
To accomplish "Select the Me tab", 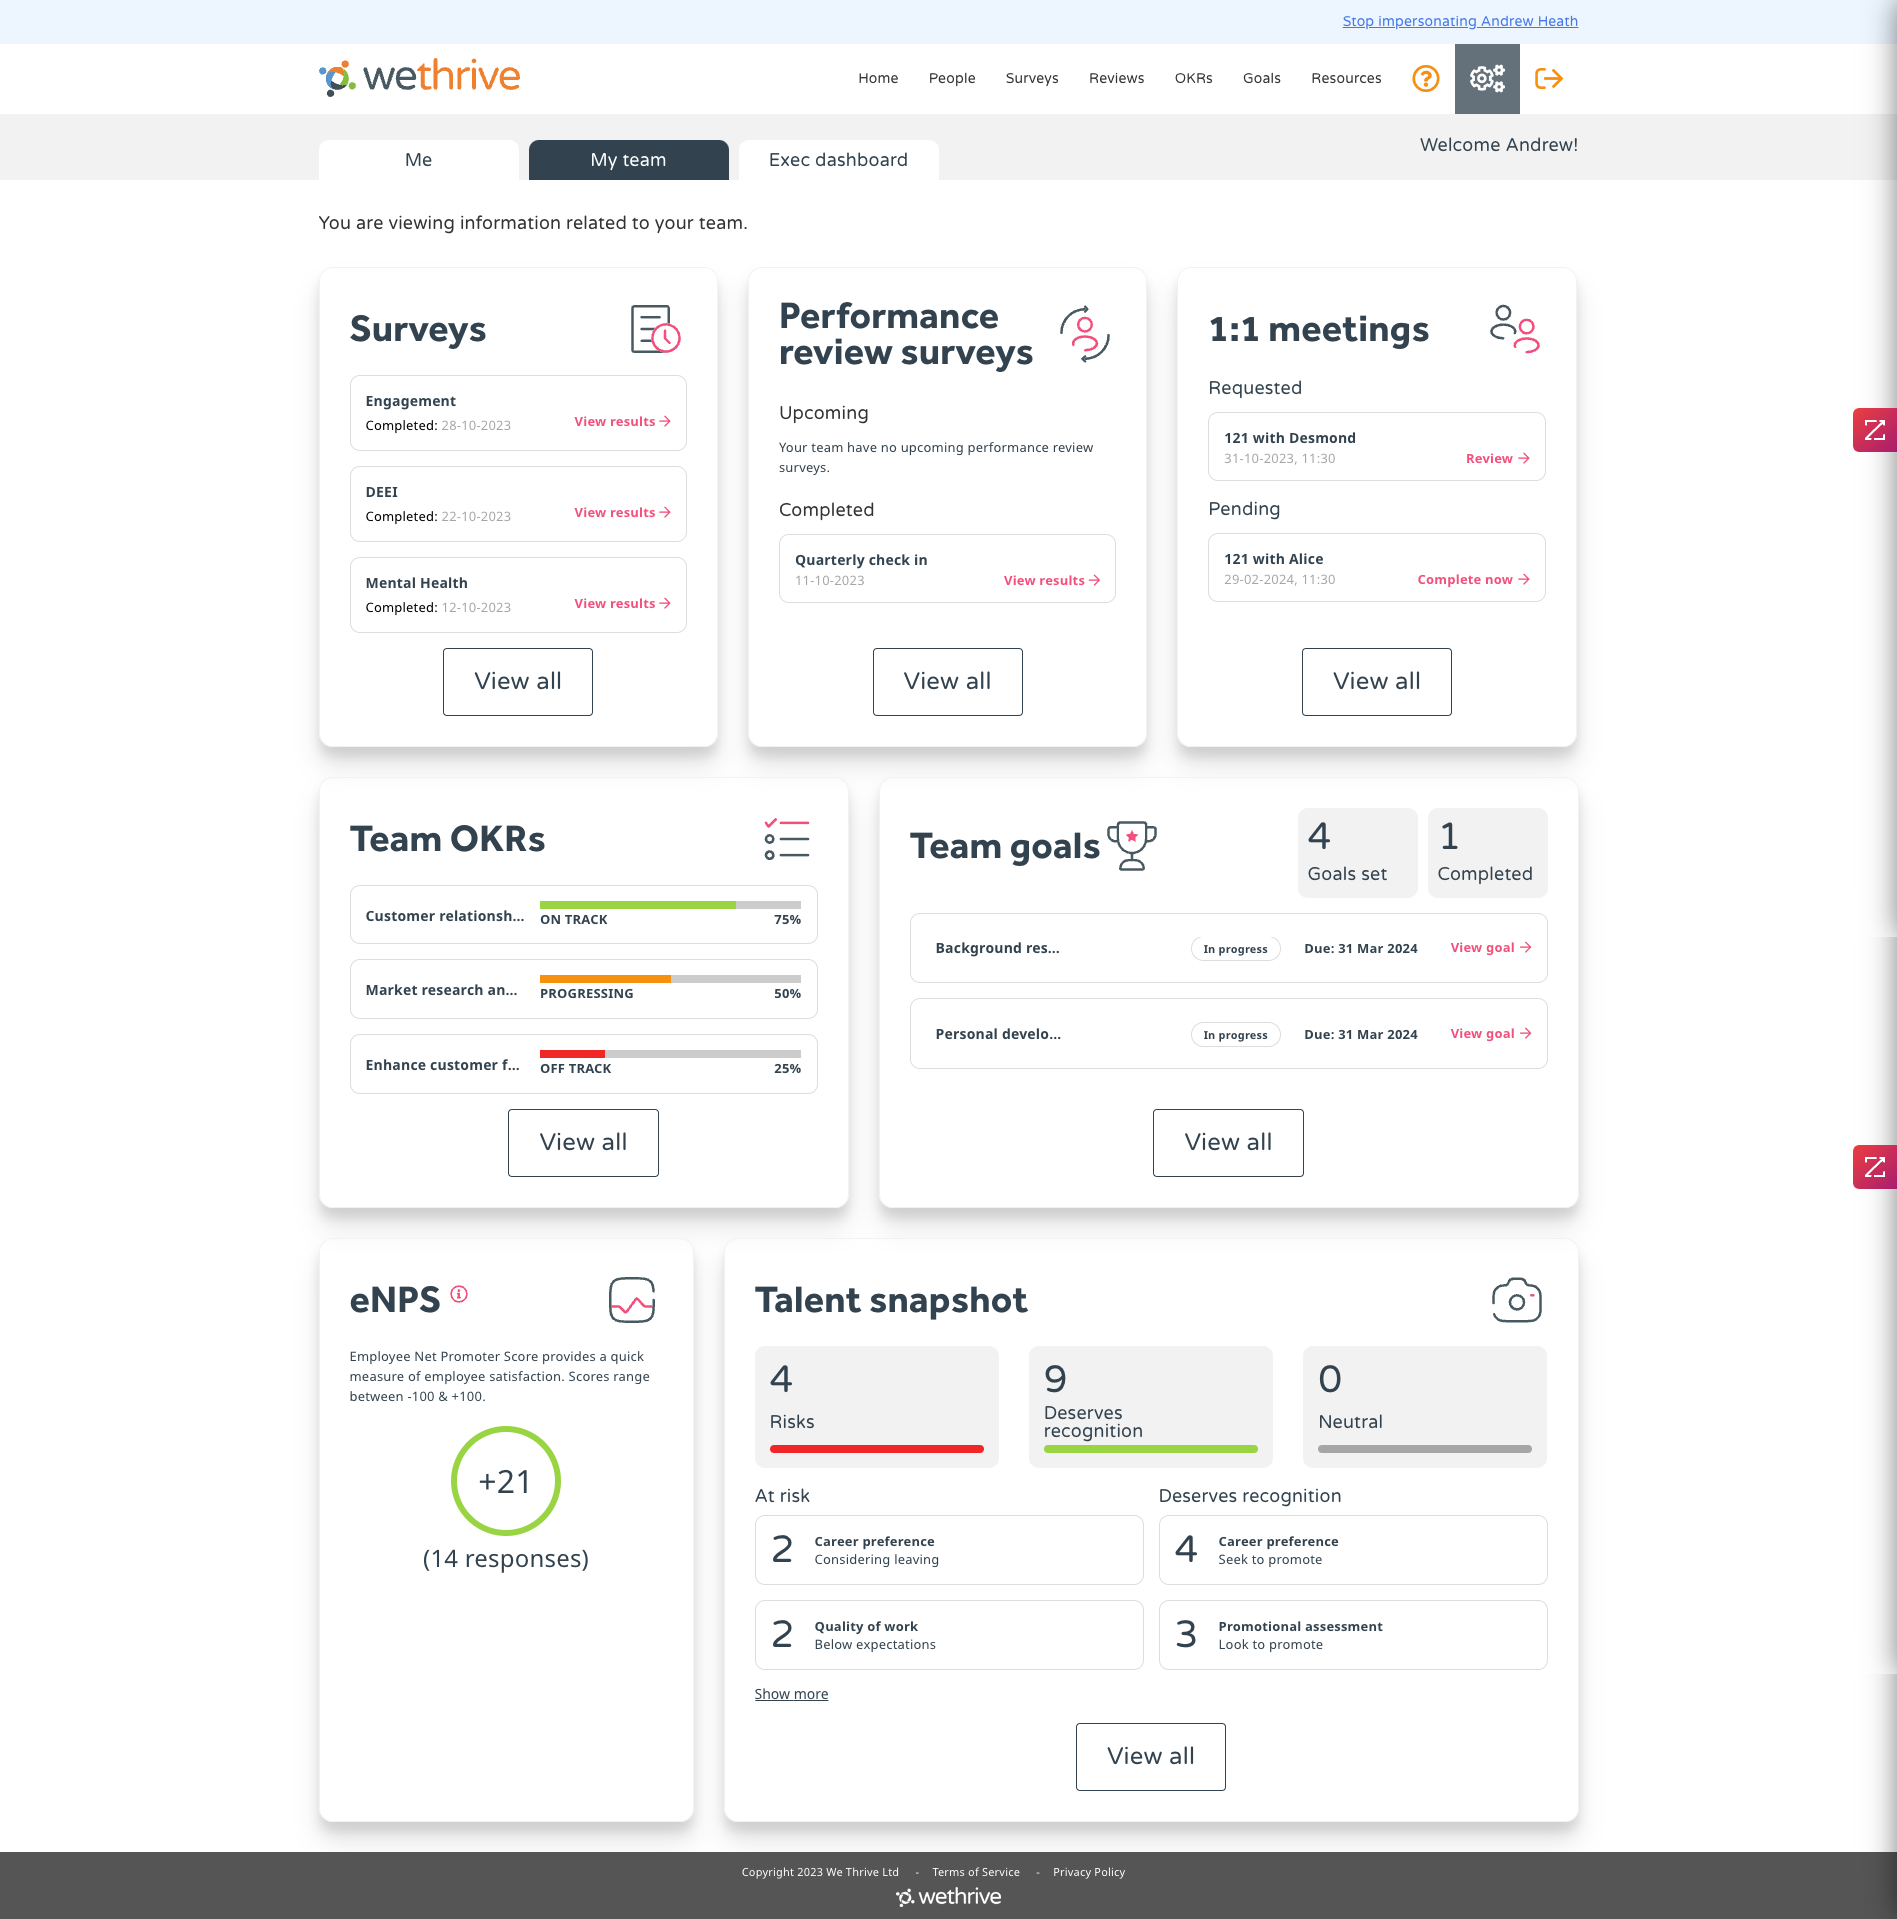I will click(x=418, y=159).
